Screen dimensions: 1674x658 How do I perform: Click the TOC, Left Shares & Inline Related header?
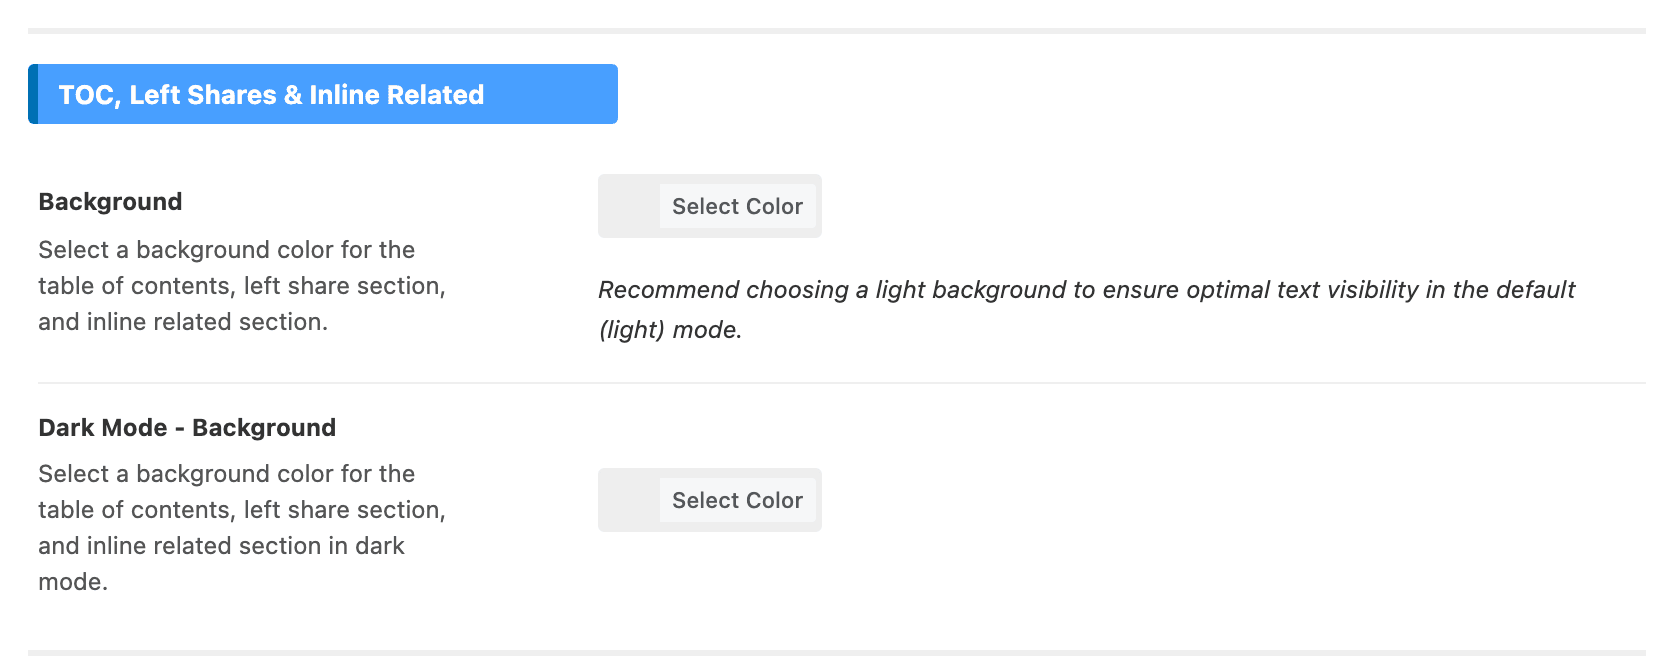pos(323,94)
